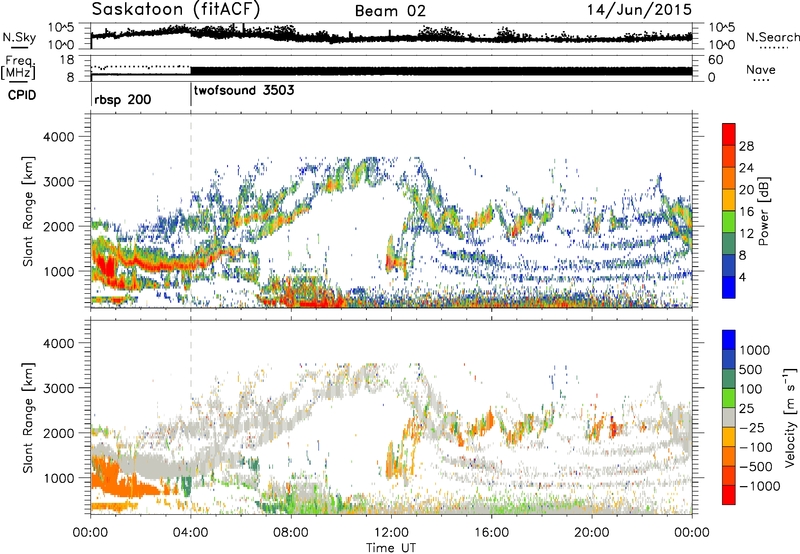Click the 'N.Search' legend label
This screenshot has width=800, height=554.
click(772, 37)
